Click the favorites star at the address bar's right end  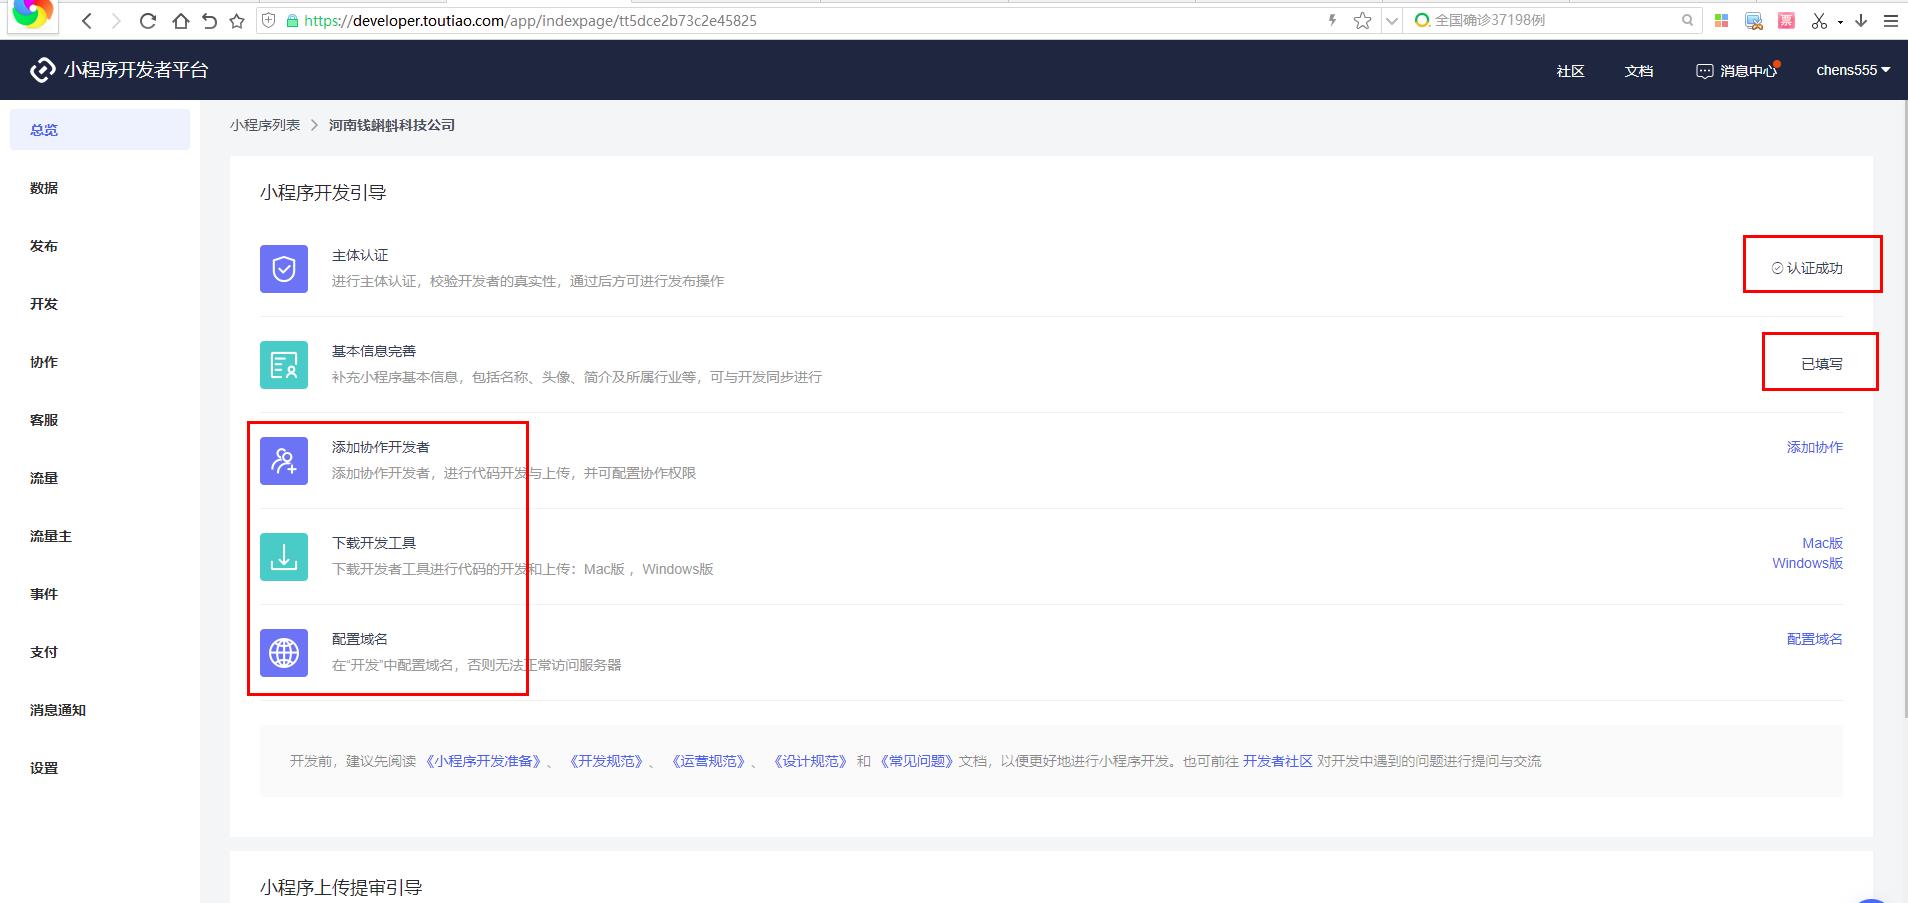pos(1362,21)
